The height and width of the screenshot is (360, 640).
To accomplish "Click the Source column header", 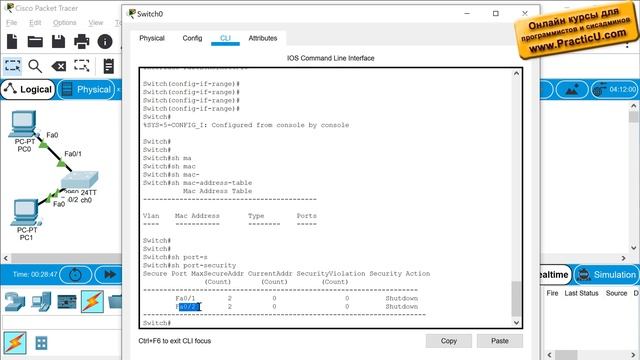I will (616, 293).
